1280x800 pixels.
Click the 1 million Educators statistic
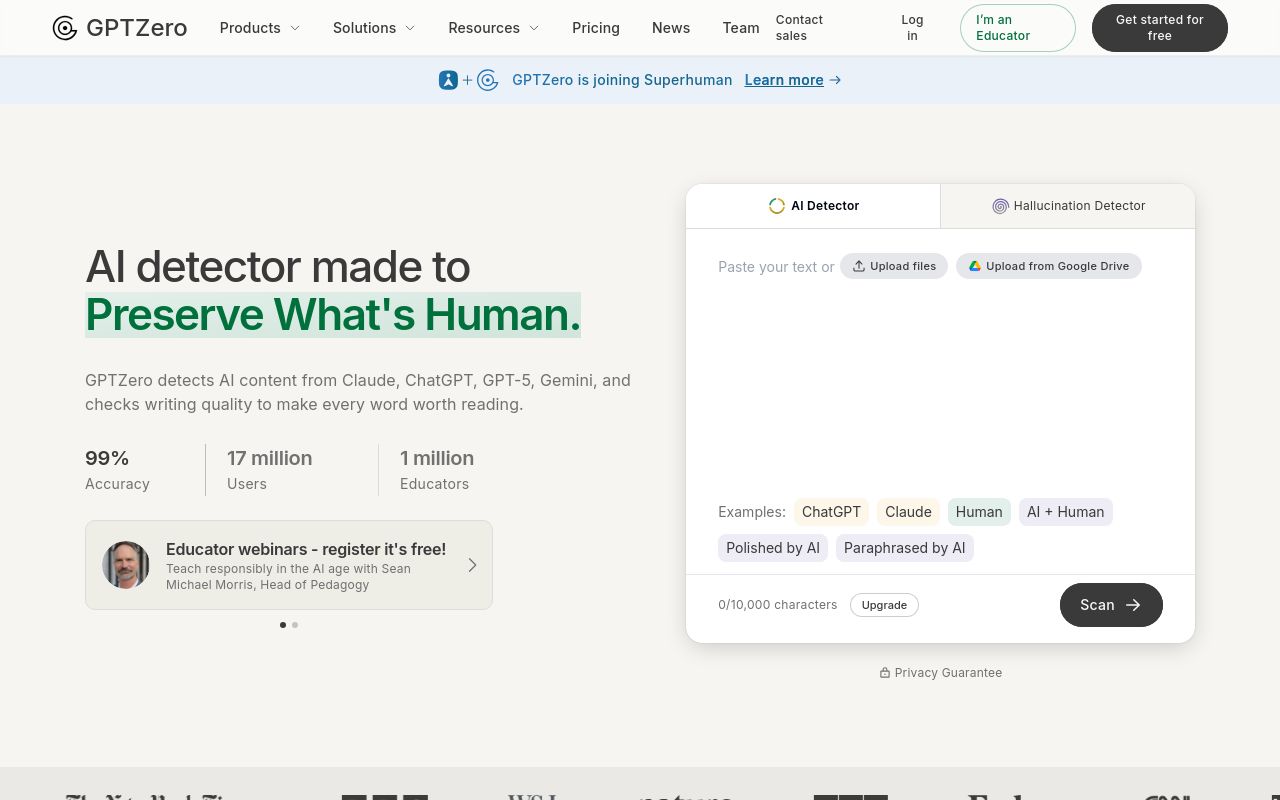pos(437,470)
